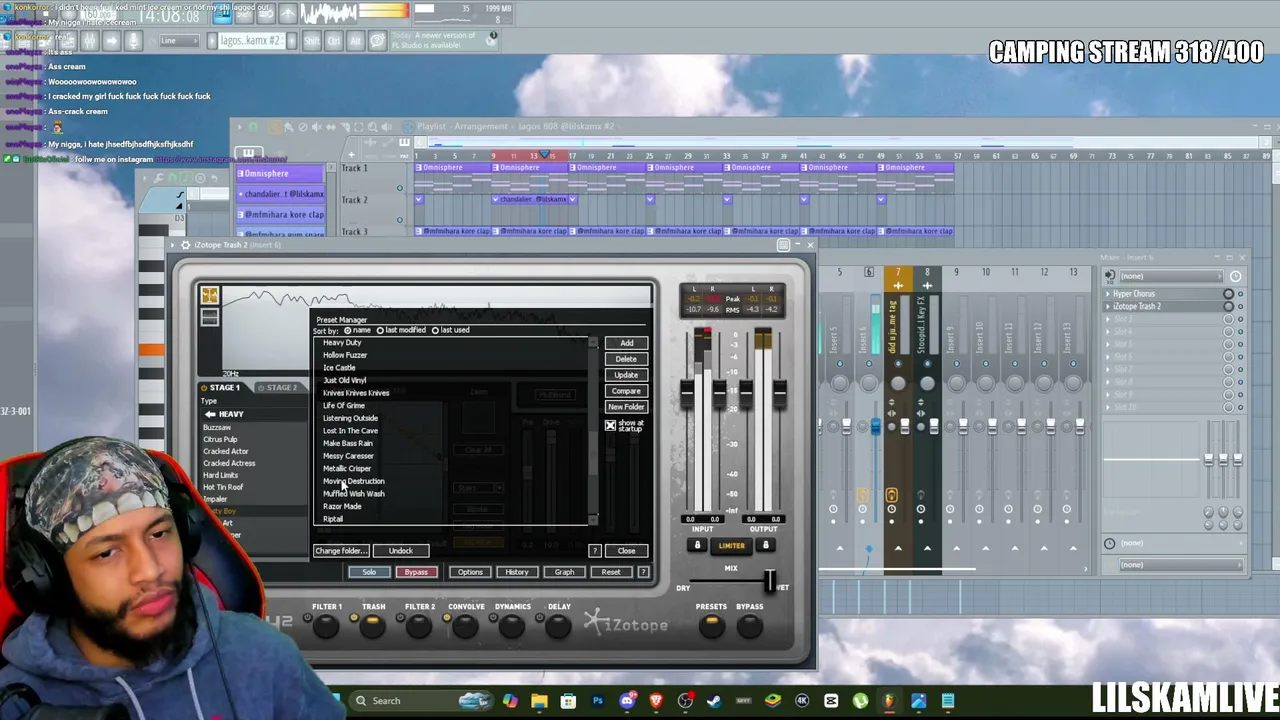Image resolution: width=1280 pixels, height=720 pixels.
Task: Open the Graph view
Action: click(x=564, y=572)
